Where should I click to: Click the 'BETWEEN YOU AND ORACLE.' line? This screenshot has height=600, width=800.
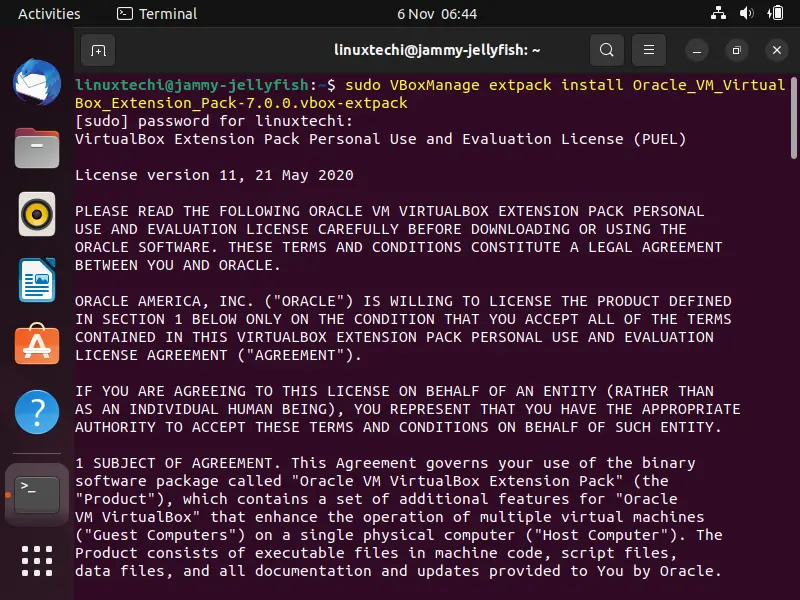tap(178, 265)
